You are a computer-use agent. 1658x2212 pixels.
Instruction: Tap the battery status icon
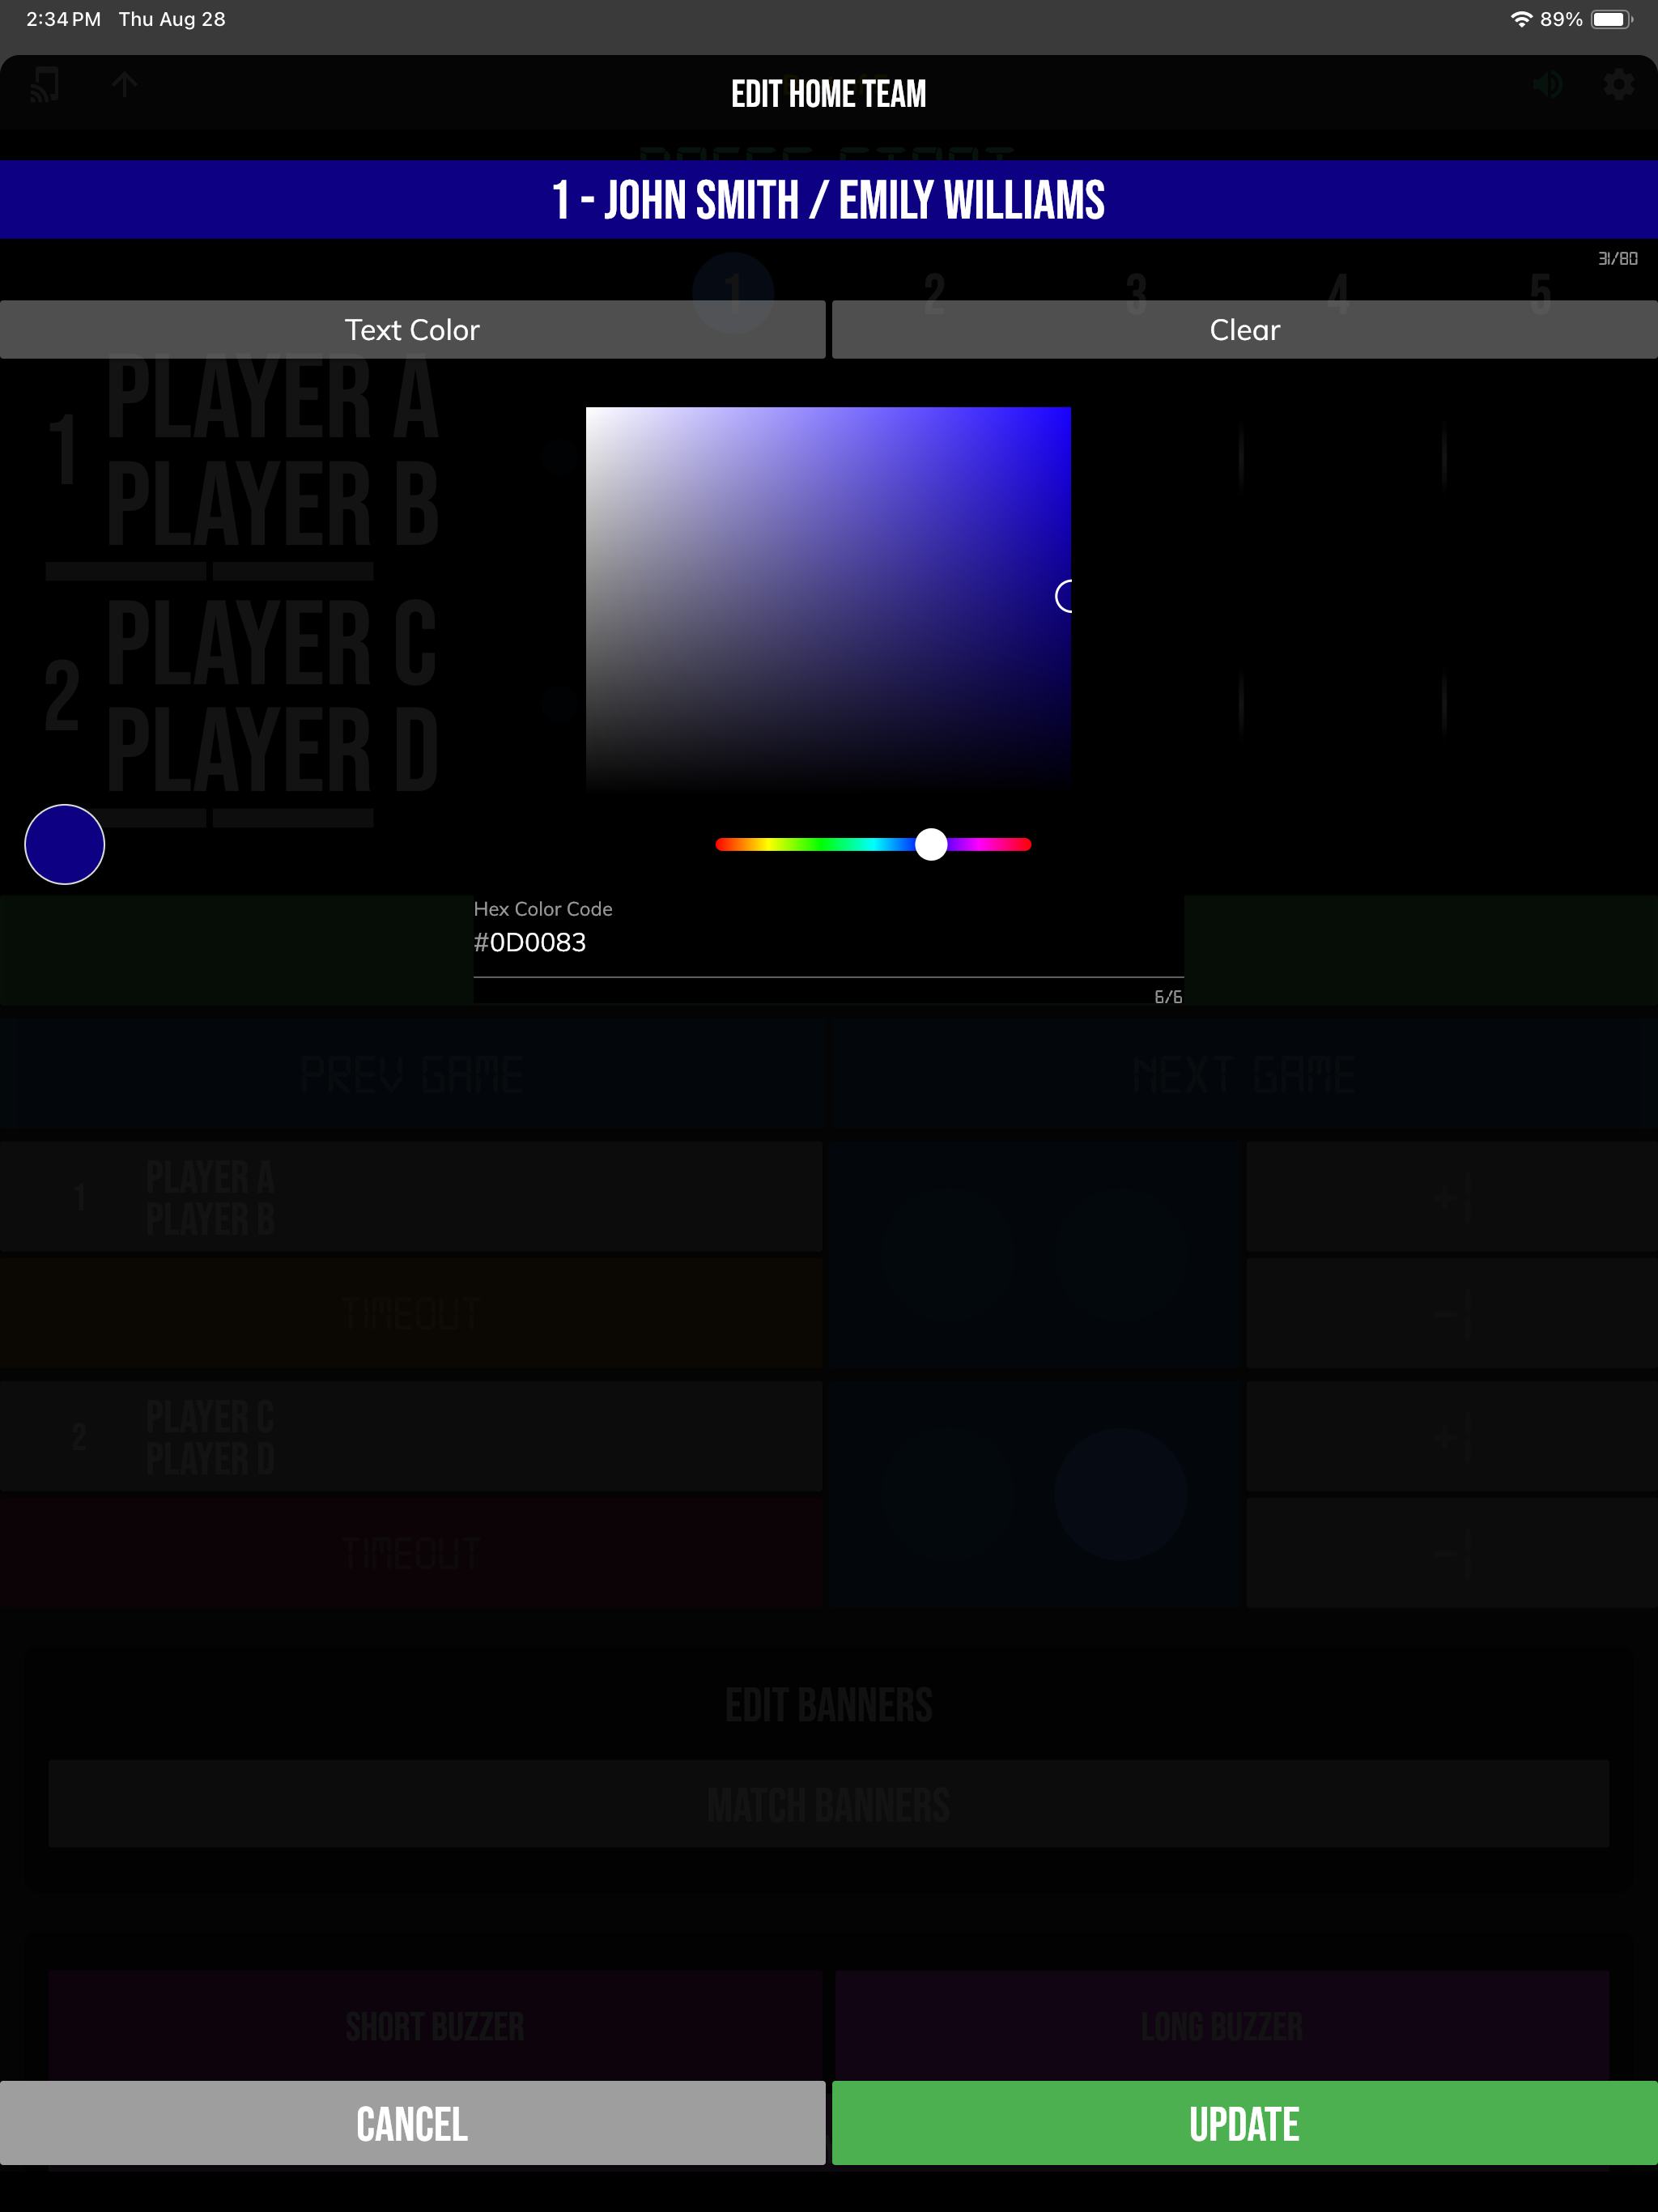point(1611,19)
